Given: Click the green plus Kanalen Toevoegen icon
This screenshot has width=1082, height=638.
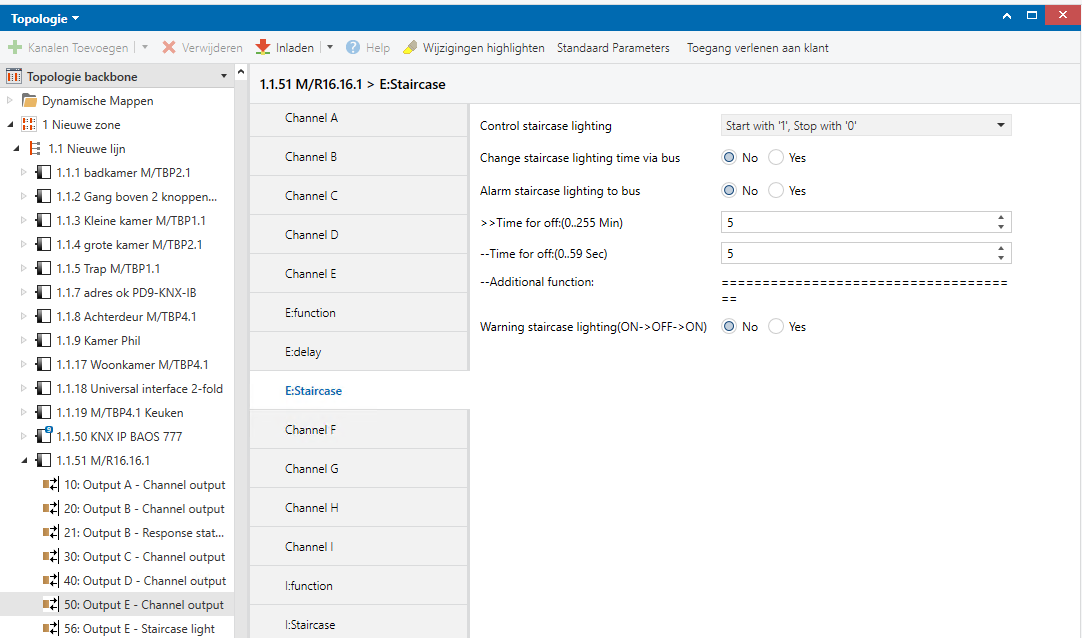Looking at the screenshot, I should point(15,48).
